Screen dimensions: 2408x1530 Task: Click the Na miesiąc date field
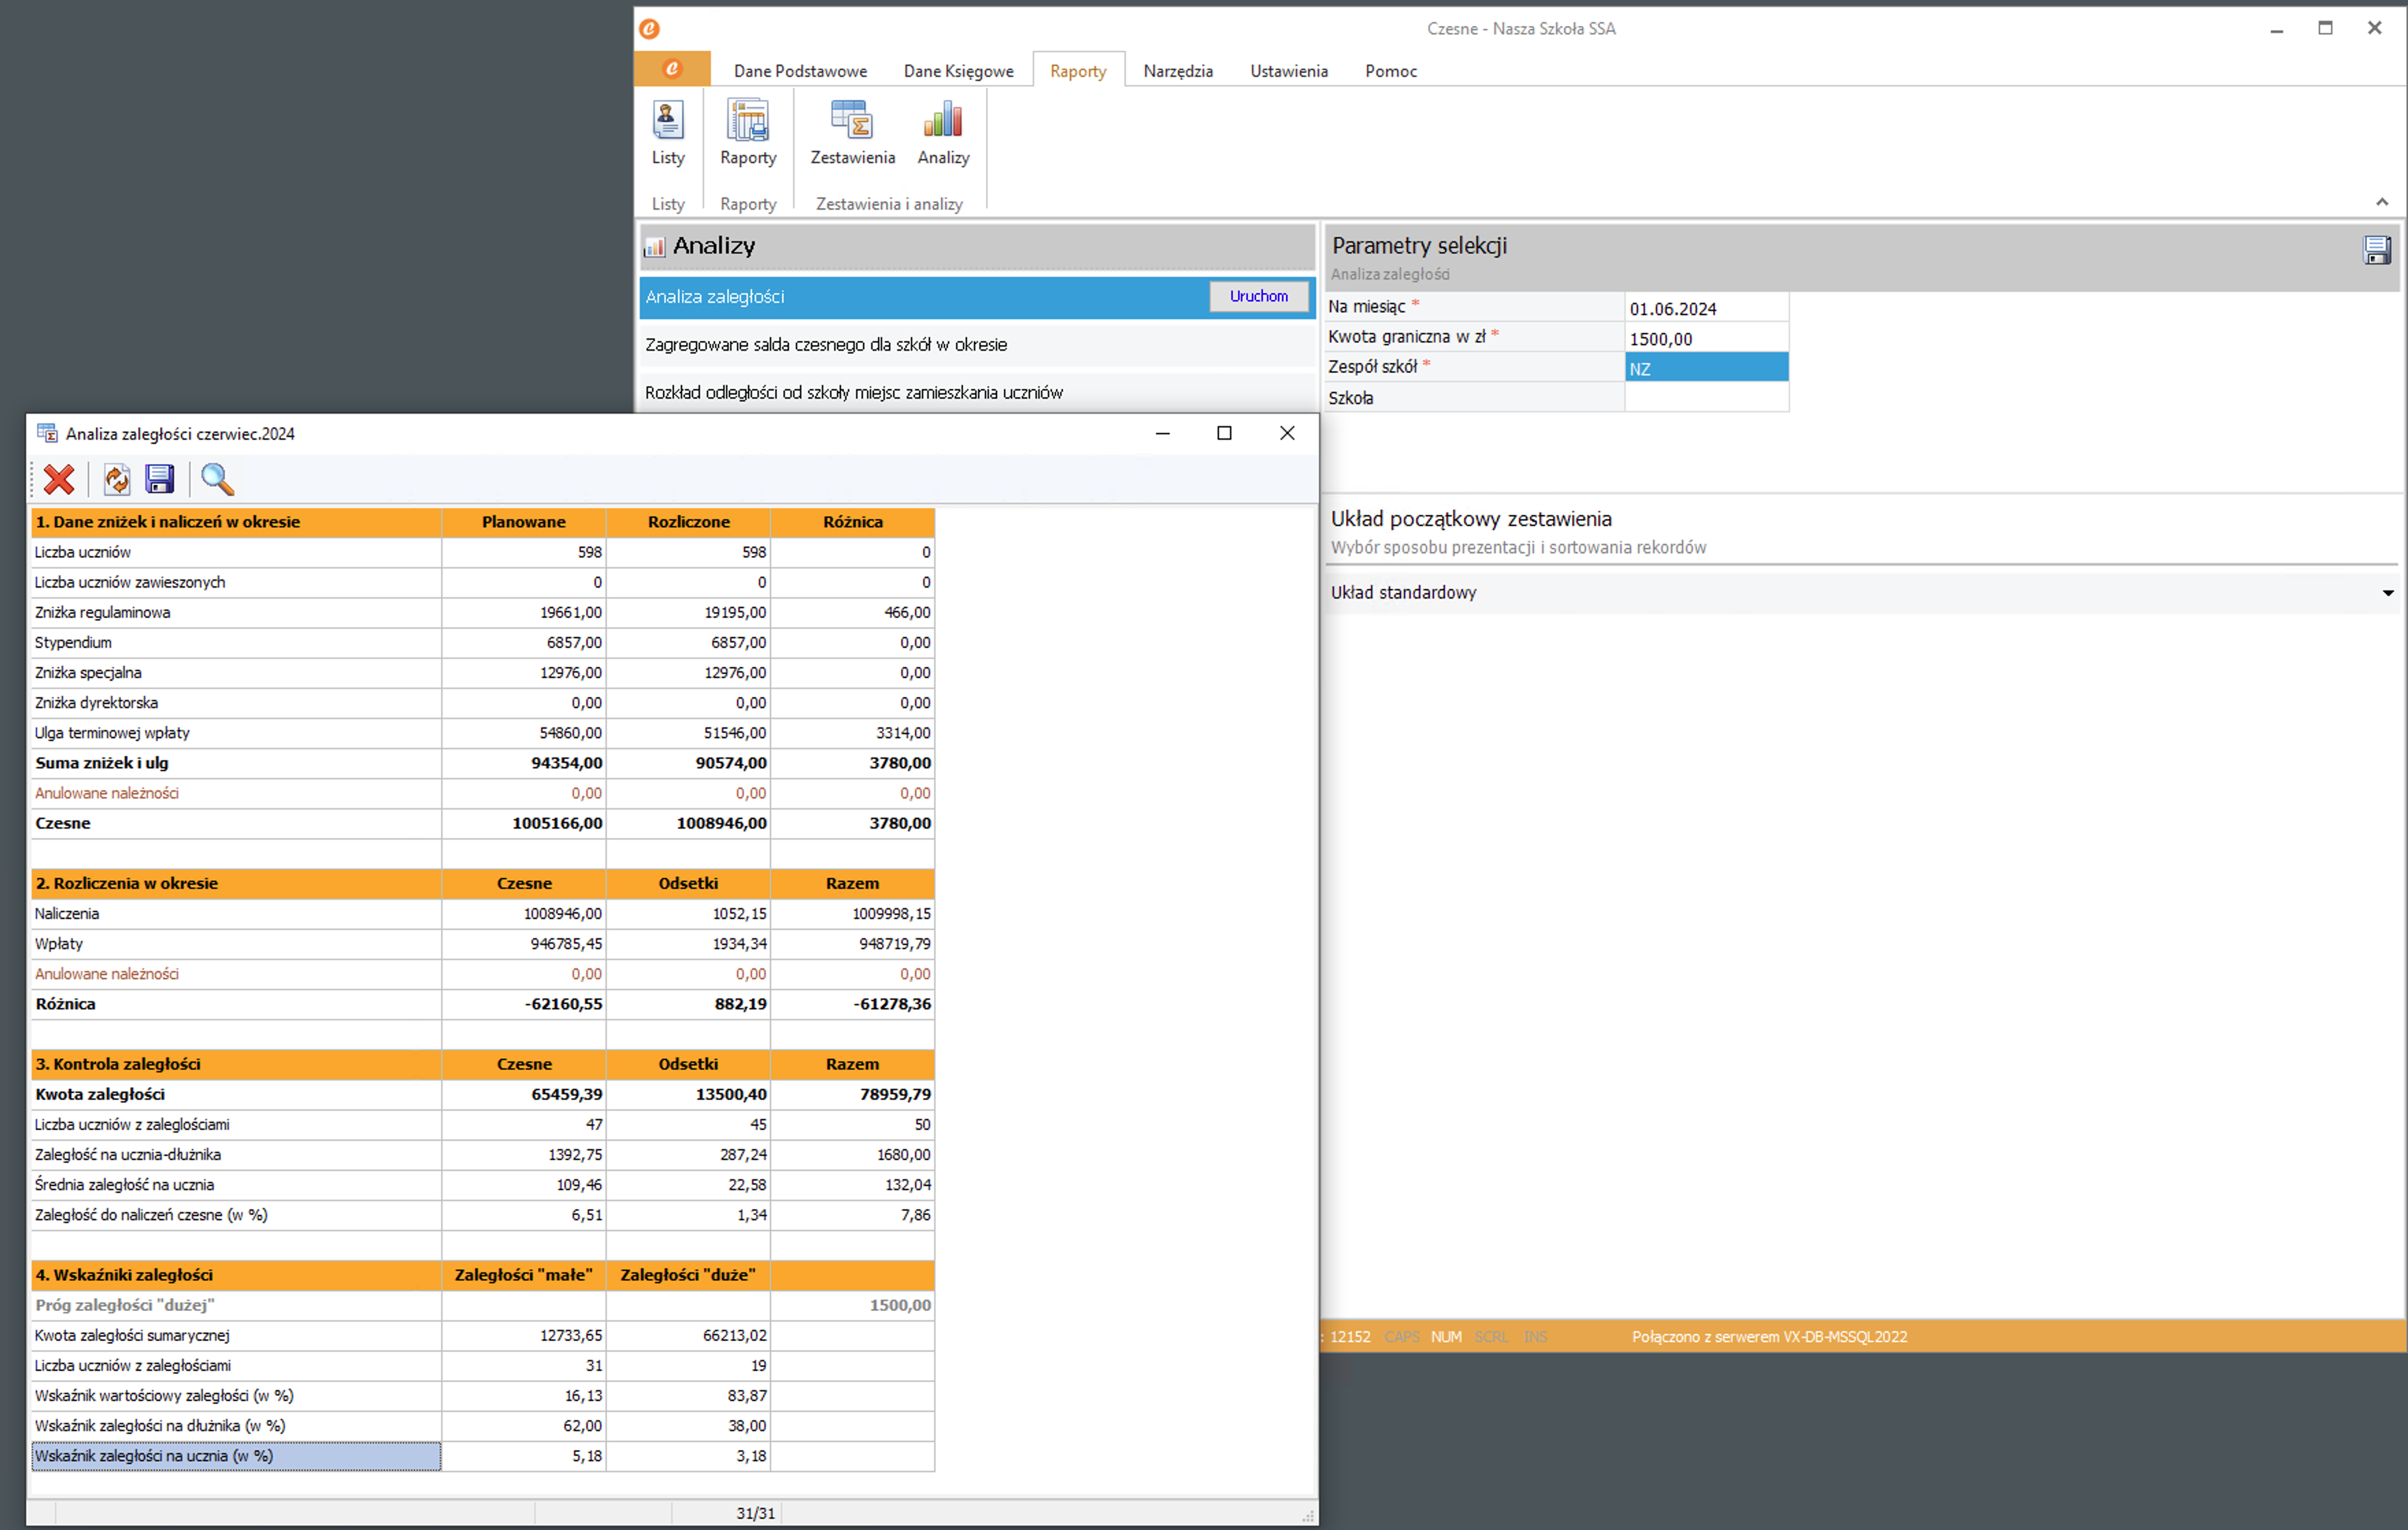(1705, 309)
